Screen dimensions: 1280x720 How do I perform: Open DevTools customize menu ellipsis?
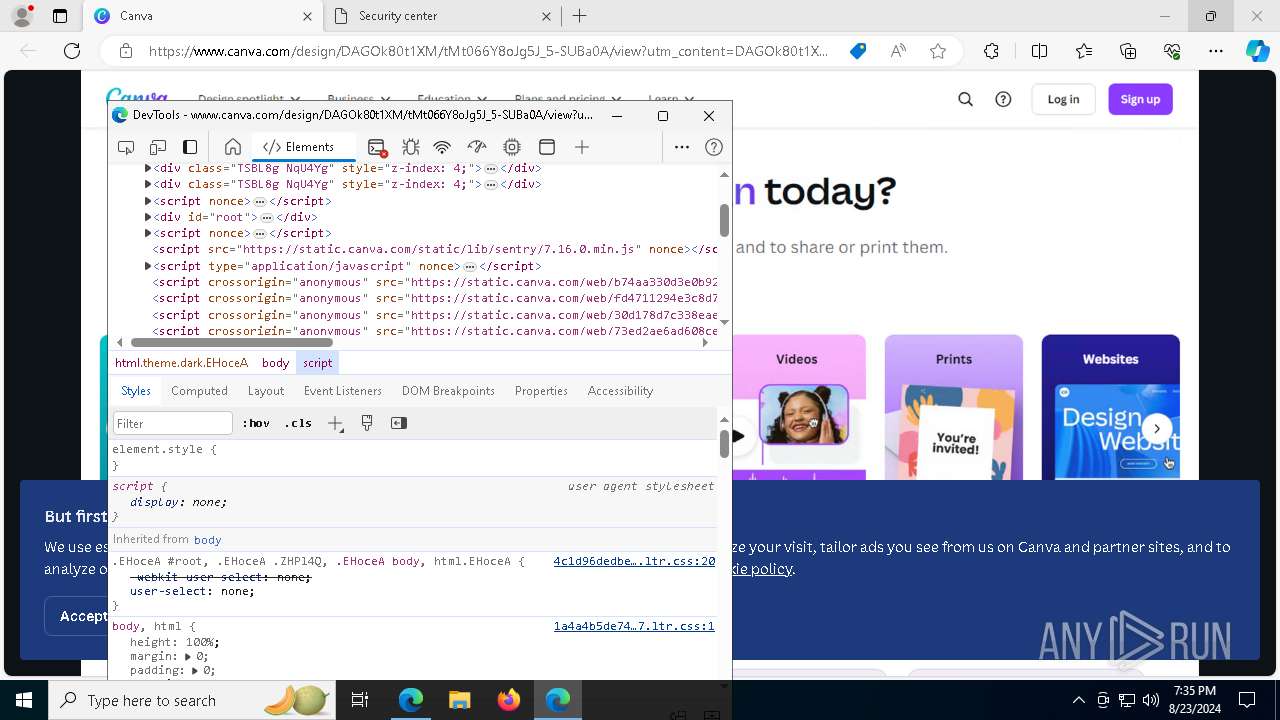[682, 147]
